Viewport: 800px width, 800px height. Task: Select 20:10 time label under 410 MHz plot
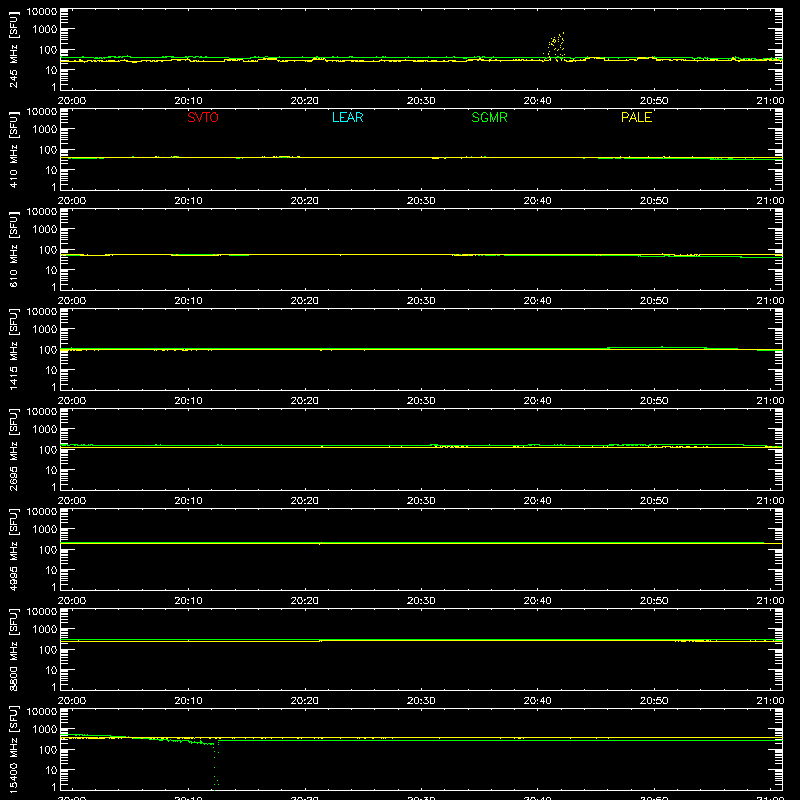pos(188,201)
